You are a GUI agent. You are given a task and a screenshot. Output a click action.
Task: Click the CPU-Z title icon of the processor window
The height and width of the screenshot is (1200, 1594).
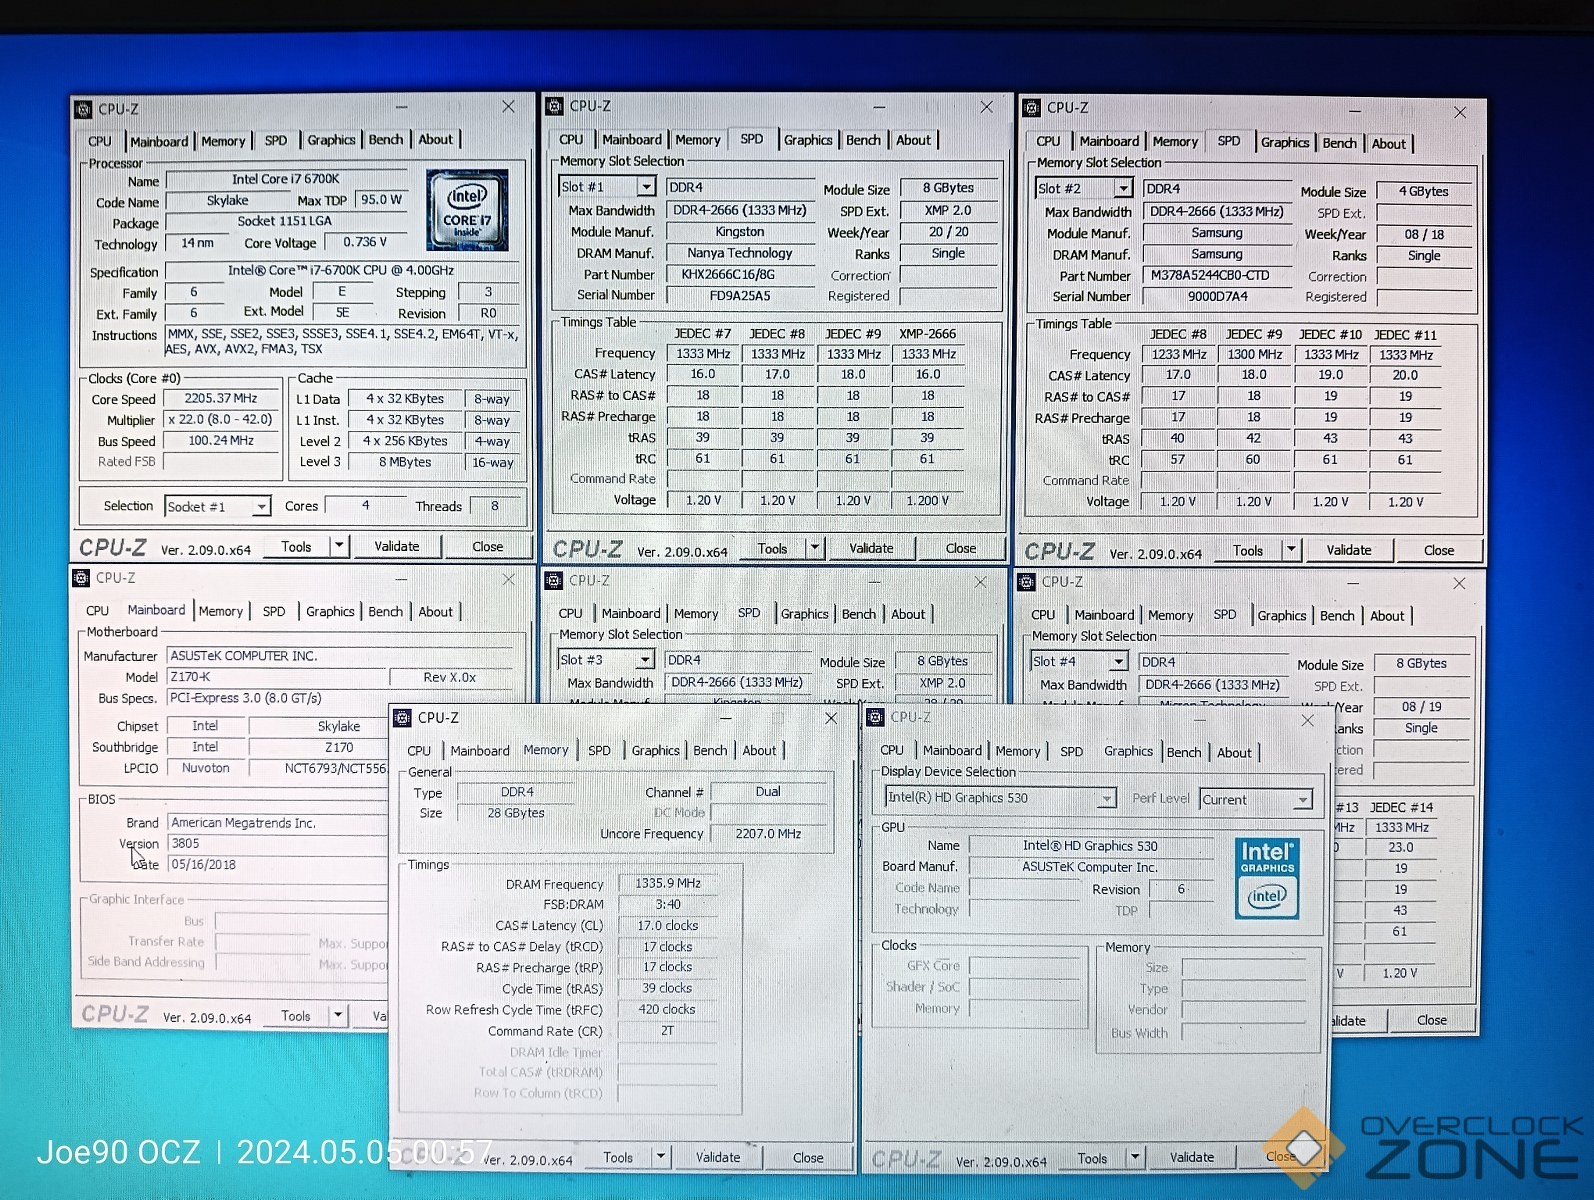[x=85, y=109]
